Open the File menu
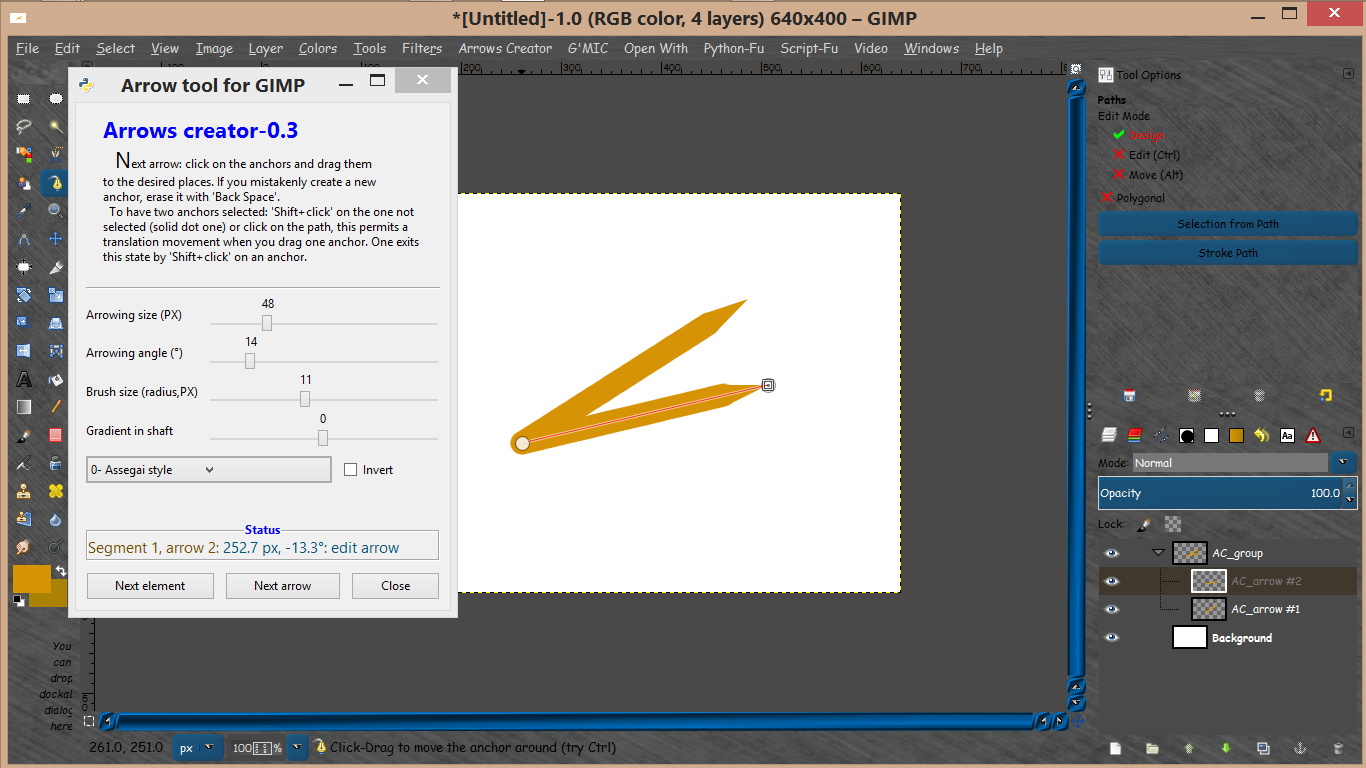Image resolution: width=1366 pixels, height=768 pixels. pyautogui.click(x=27, y=48)
